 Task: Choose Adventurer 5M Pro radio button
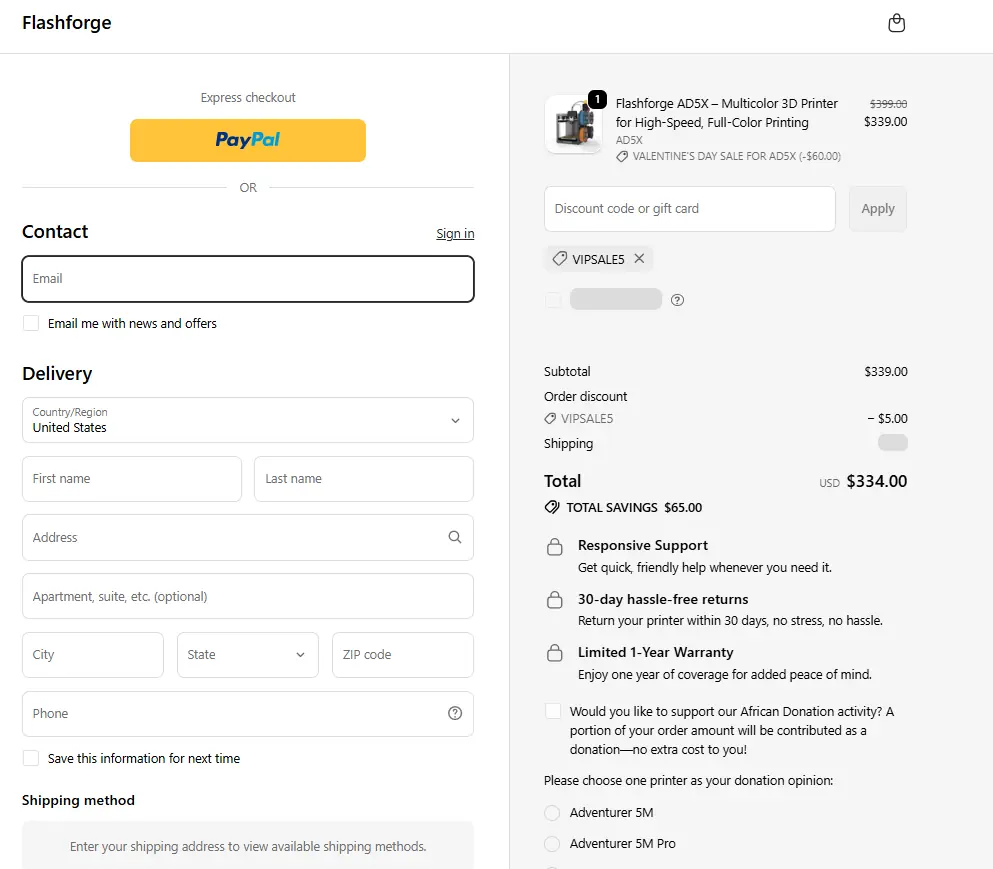[x=552, y=844]
